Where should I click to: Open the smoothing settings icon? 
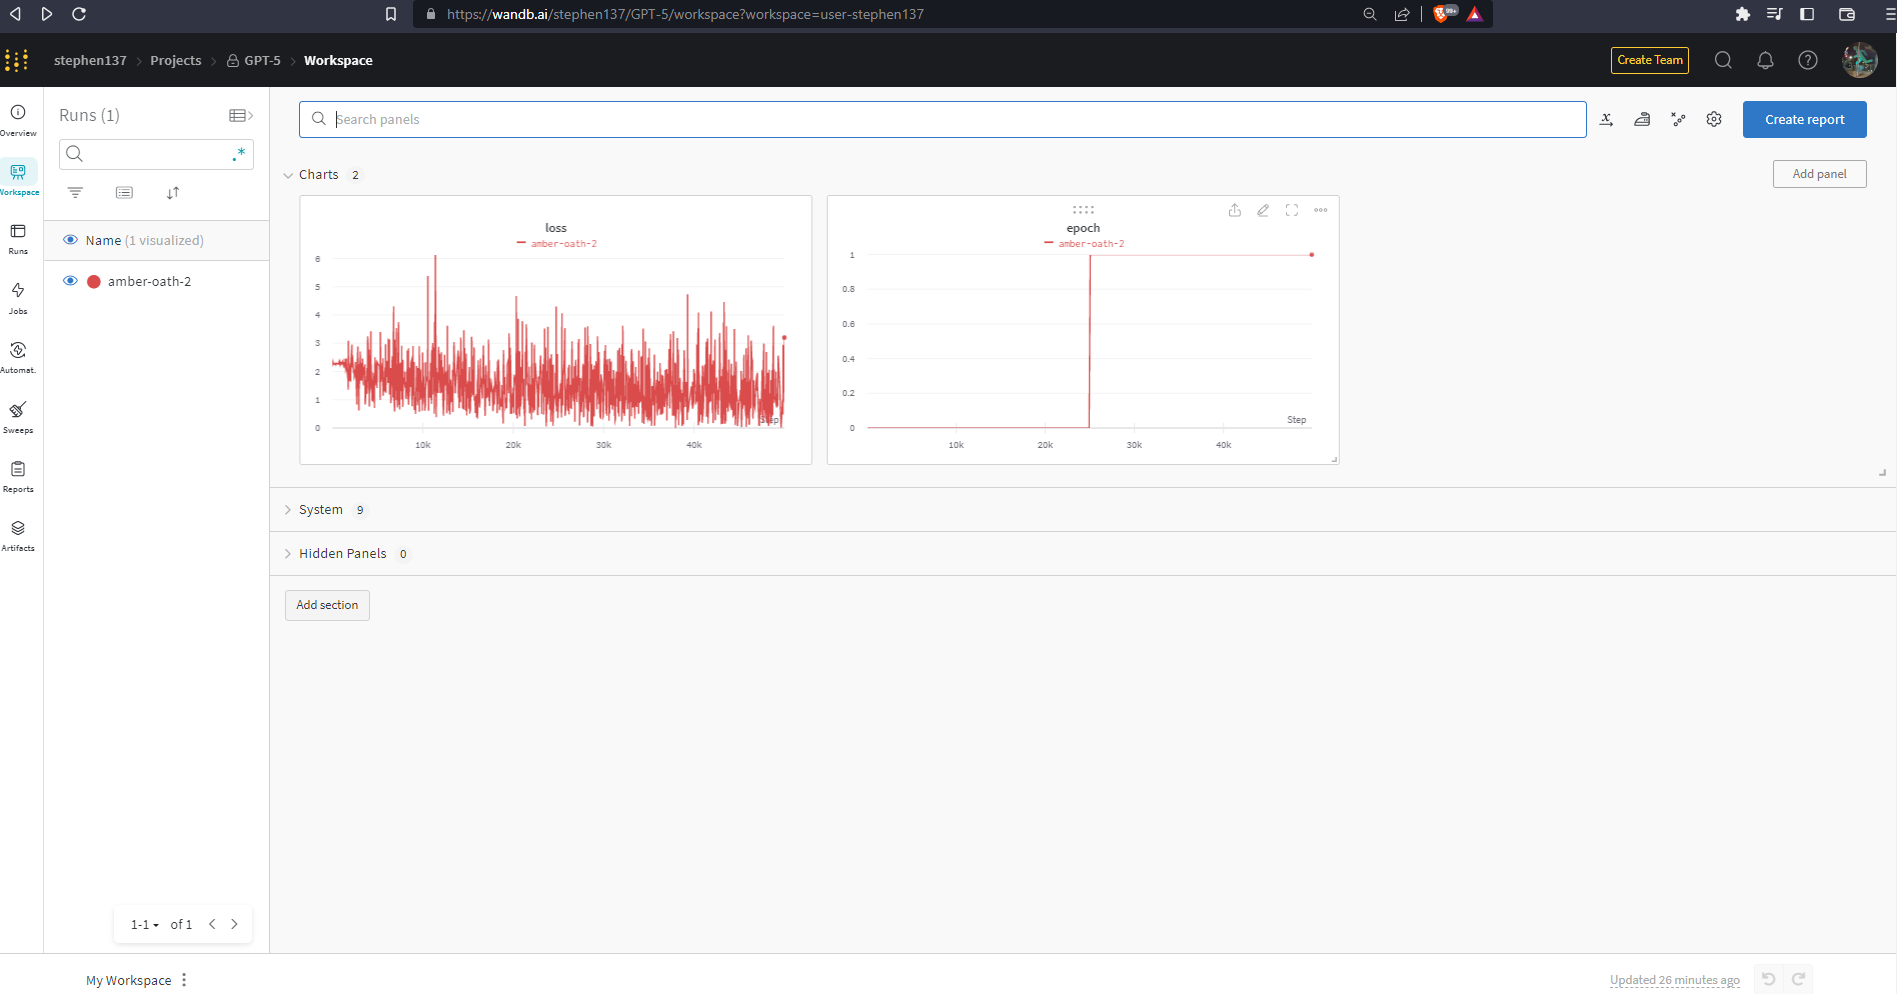(x=1642, y=119)
